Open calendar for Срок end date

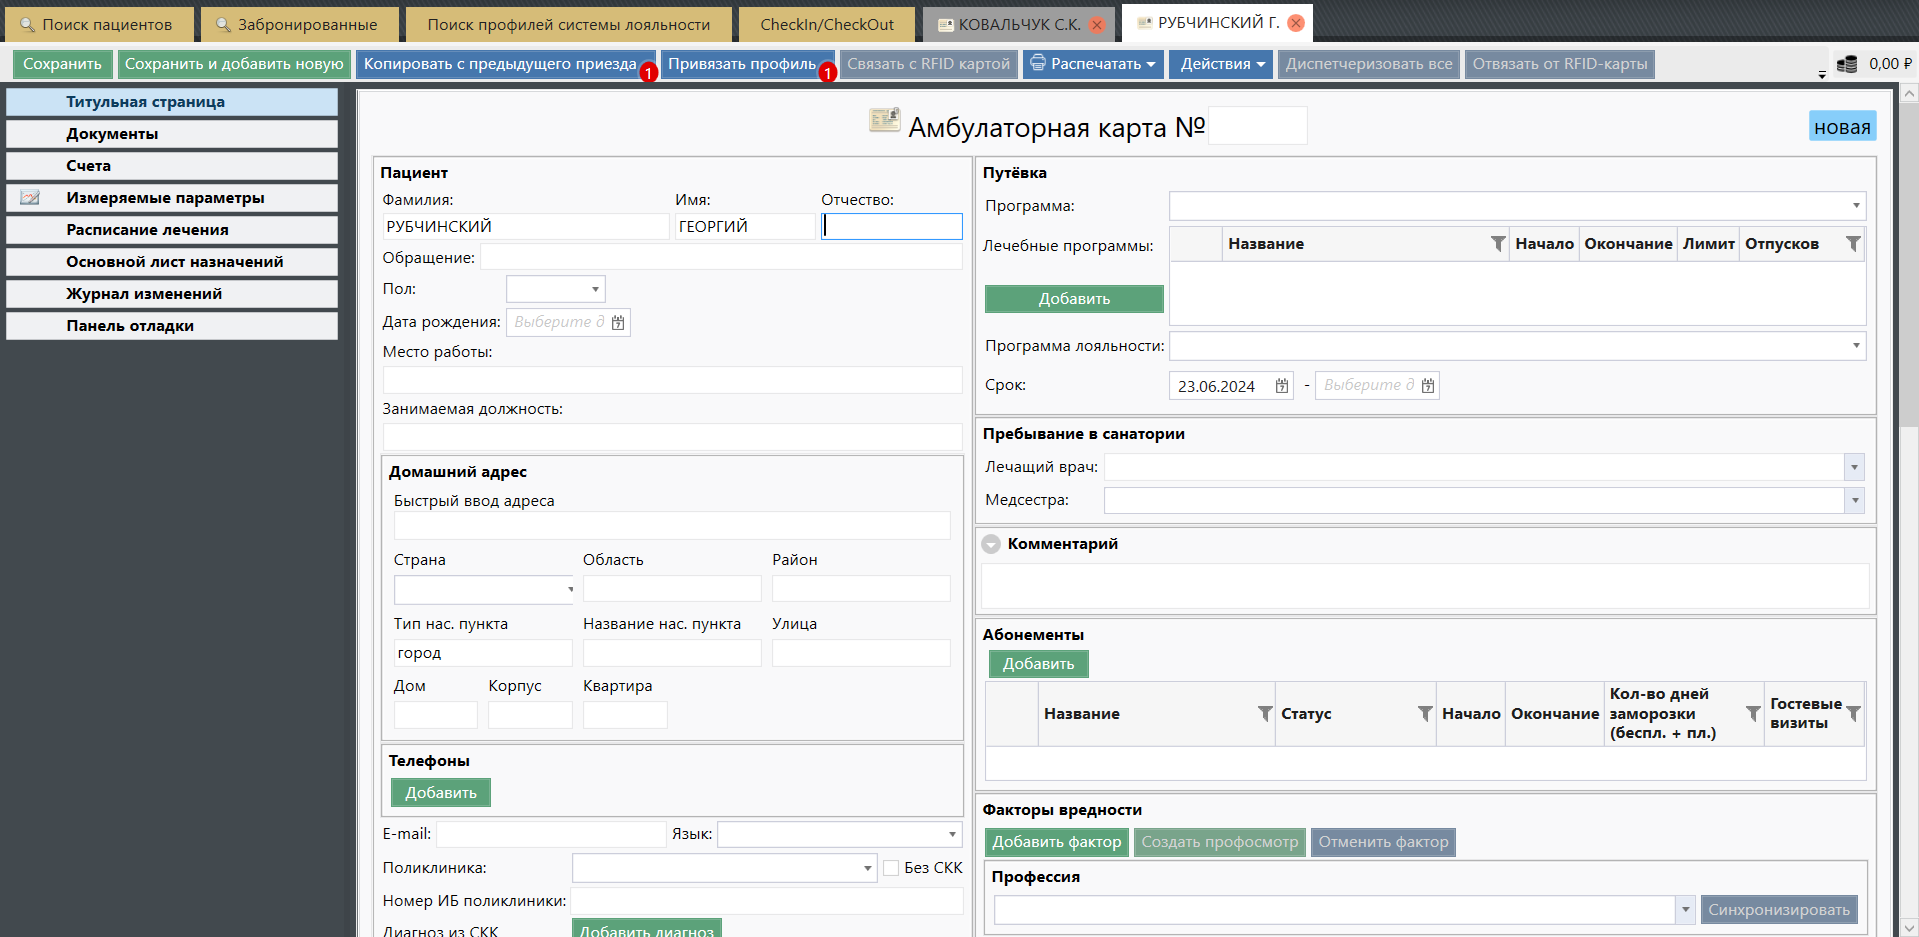point(1427,386)
